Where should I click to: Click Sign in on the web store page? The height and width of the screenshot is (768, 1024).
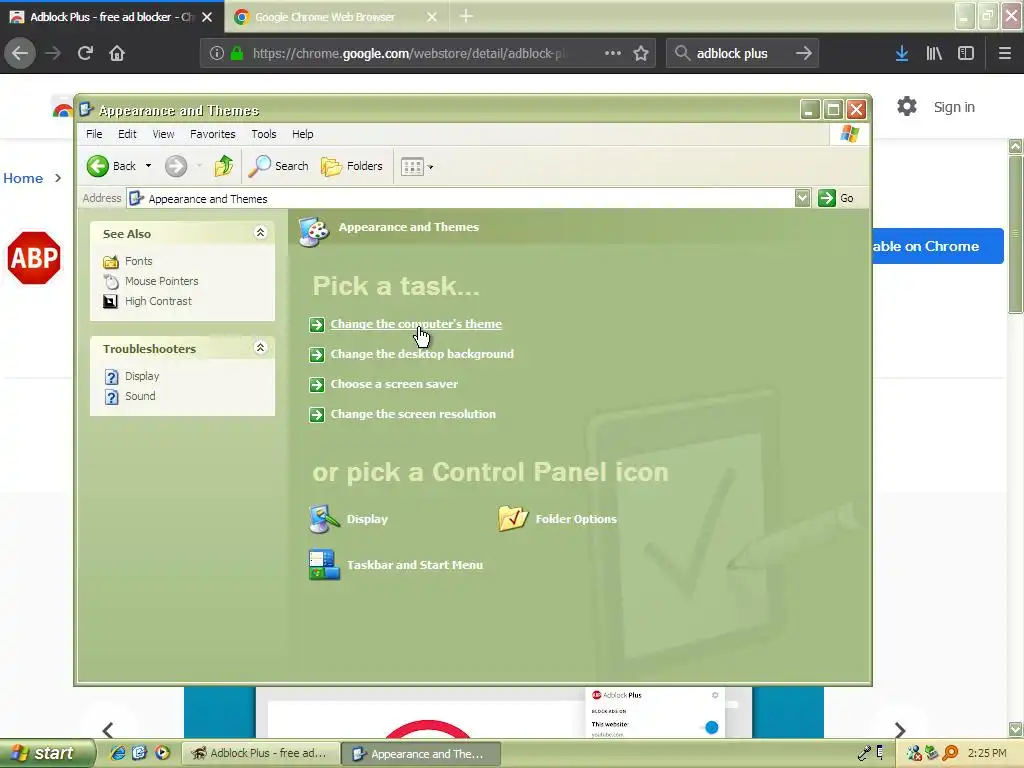tap(954, 107)
